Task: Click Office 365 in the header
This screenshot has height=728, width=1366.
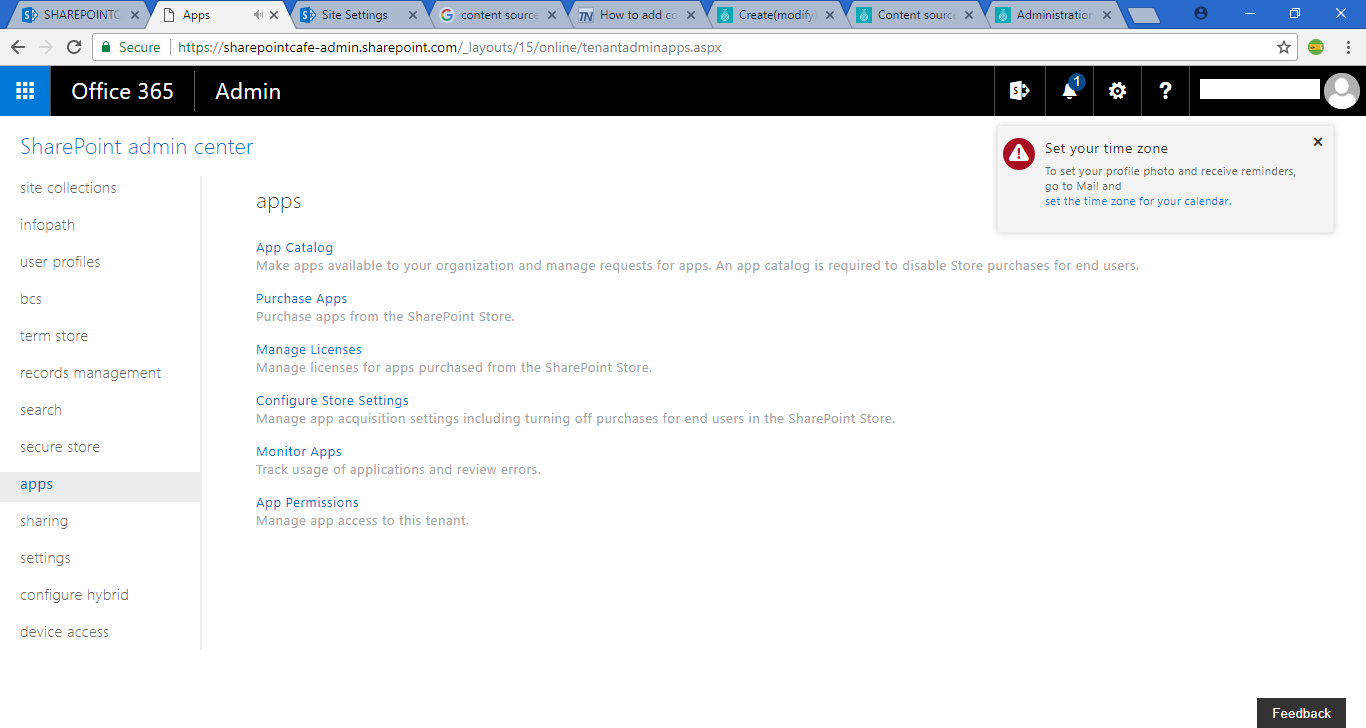Action: (123, 91)
